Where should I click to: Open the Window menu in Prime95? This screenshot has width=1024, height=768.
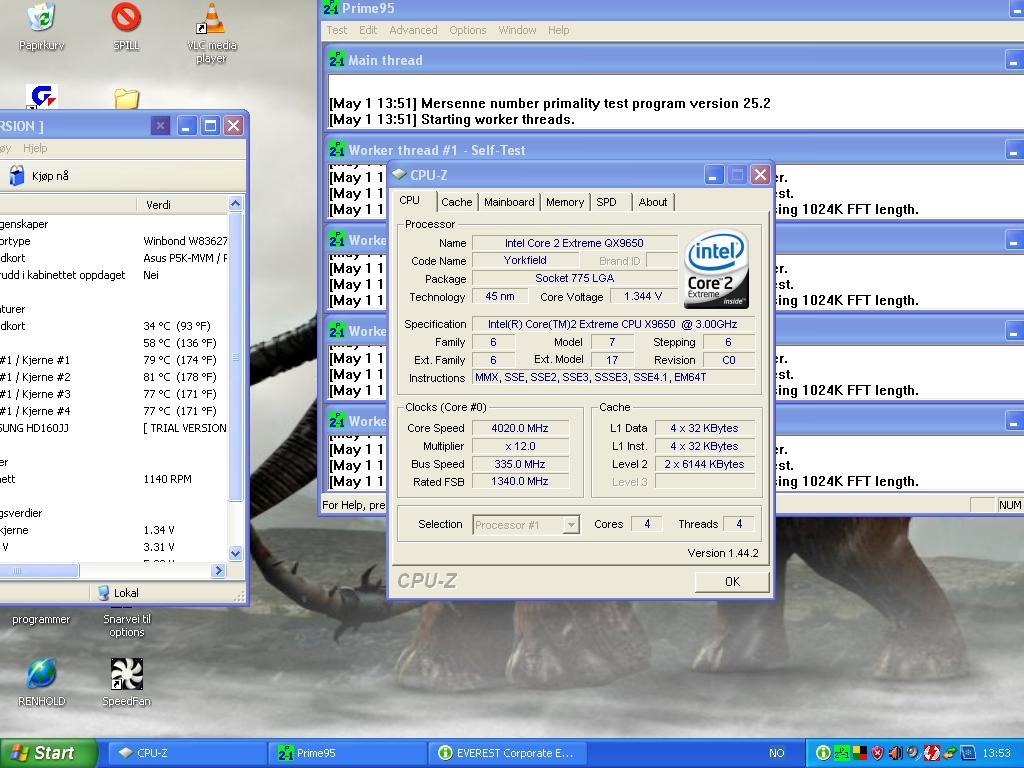(517, 30)
